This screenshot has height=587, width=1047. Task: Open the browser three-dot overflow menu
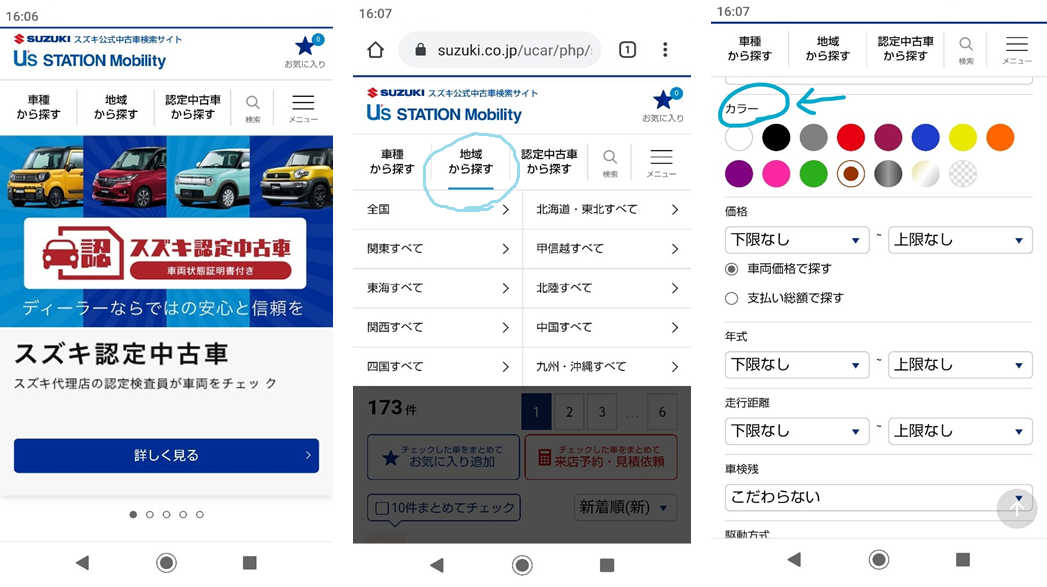coord(665,49)
